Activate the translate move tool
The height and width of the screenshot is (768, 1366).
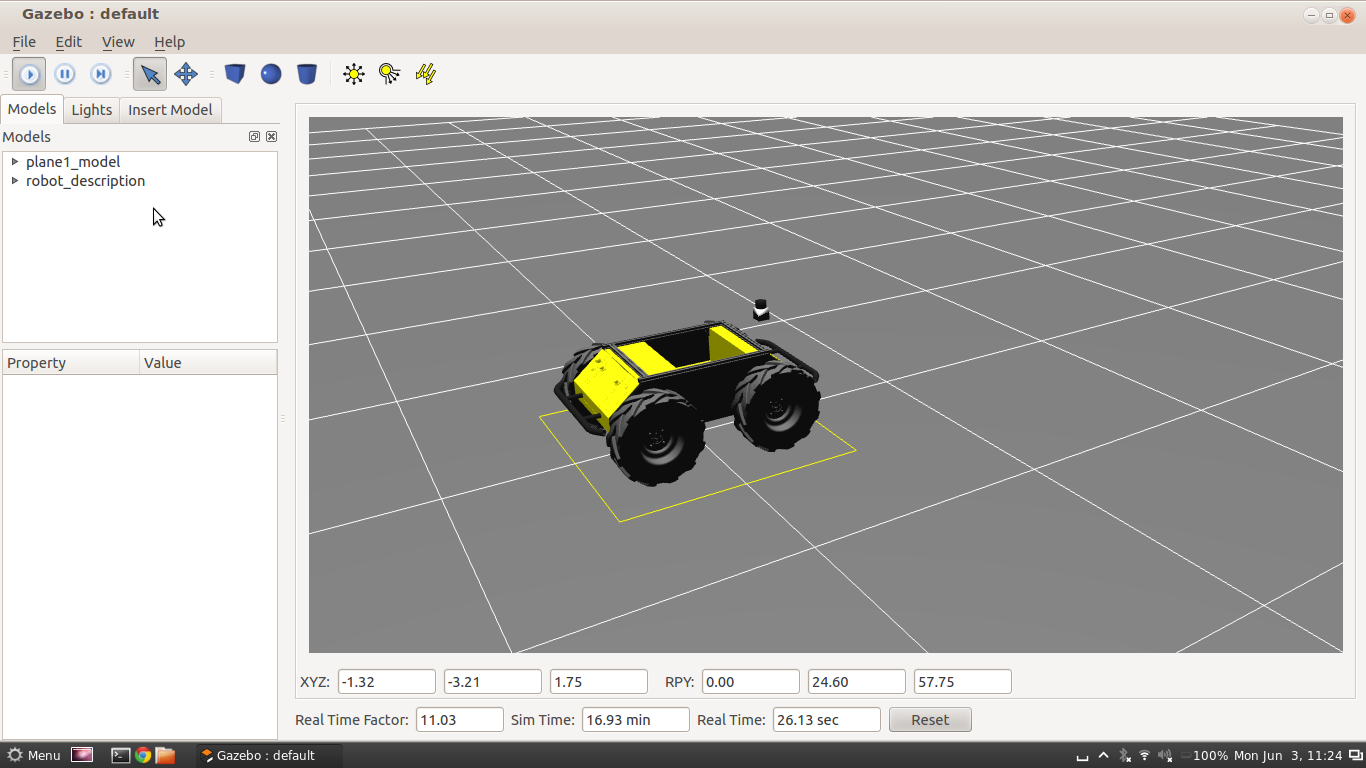pos(186,74)
